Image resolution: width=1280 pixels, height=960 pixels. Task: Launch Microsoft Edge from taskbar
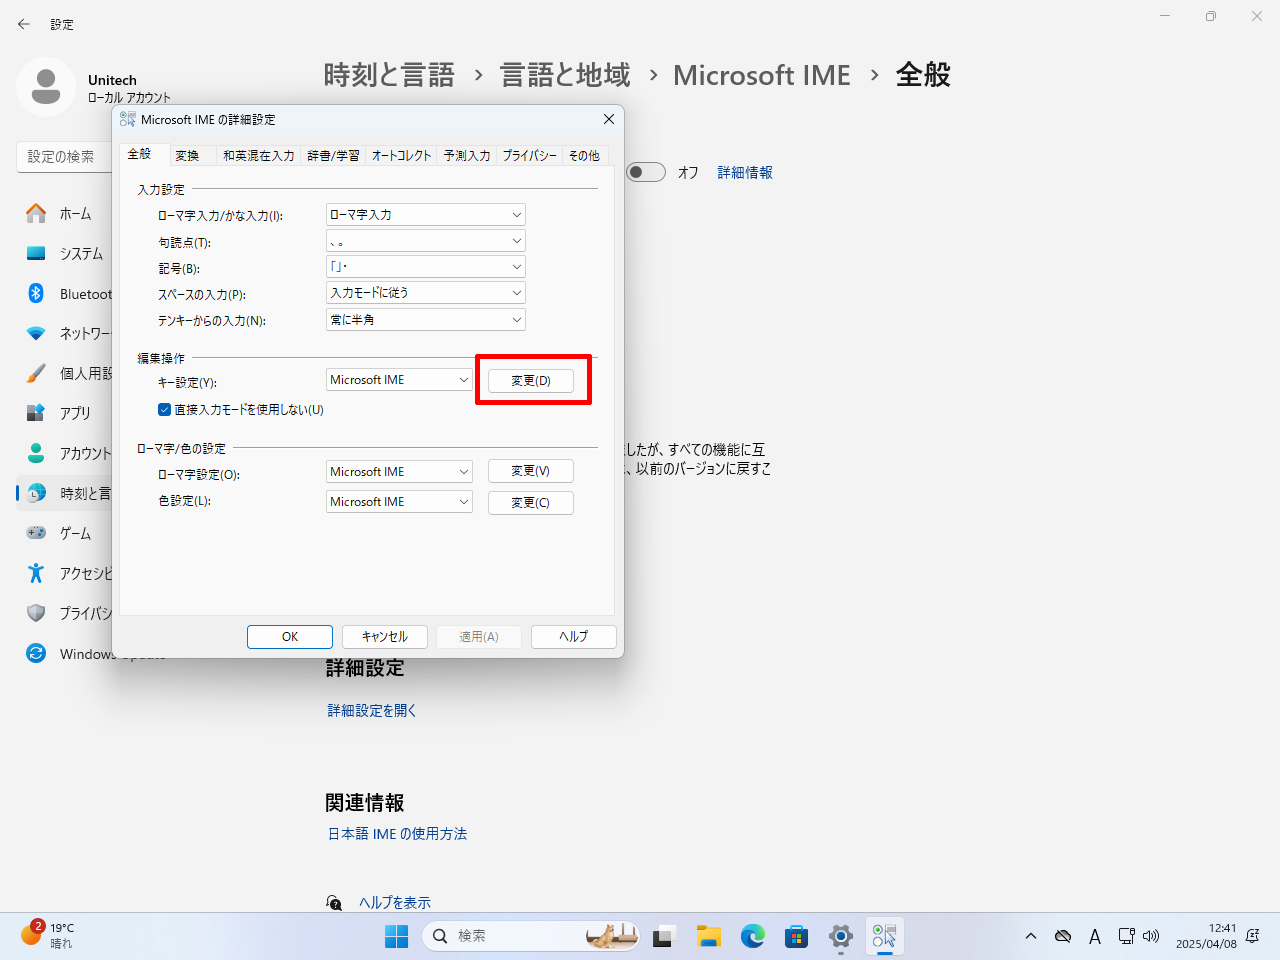(x=753, y=936)
